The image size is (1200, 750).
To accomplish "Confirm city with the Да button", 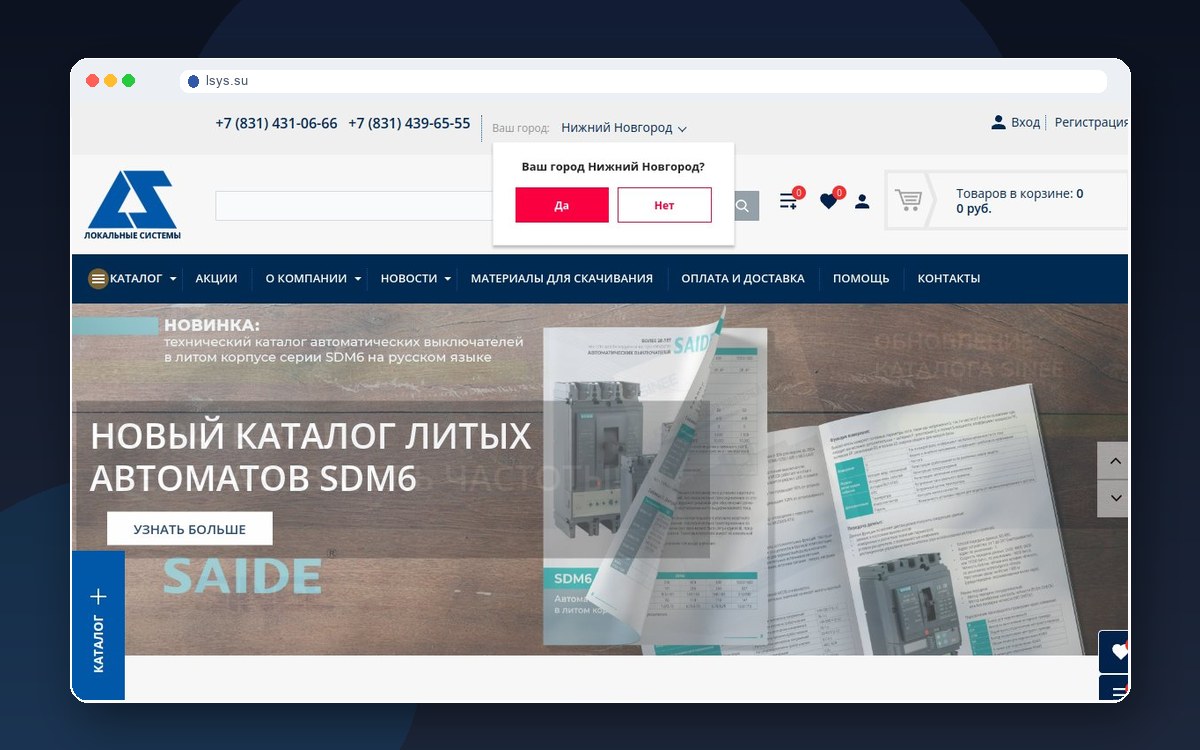I will click(x=562, y=205).
